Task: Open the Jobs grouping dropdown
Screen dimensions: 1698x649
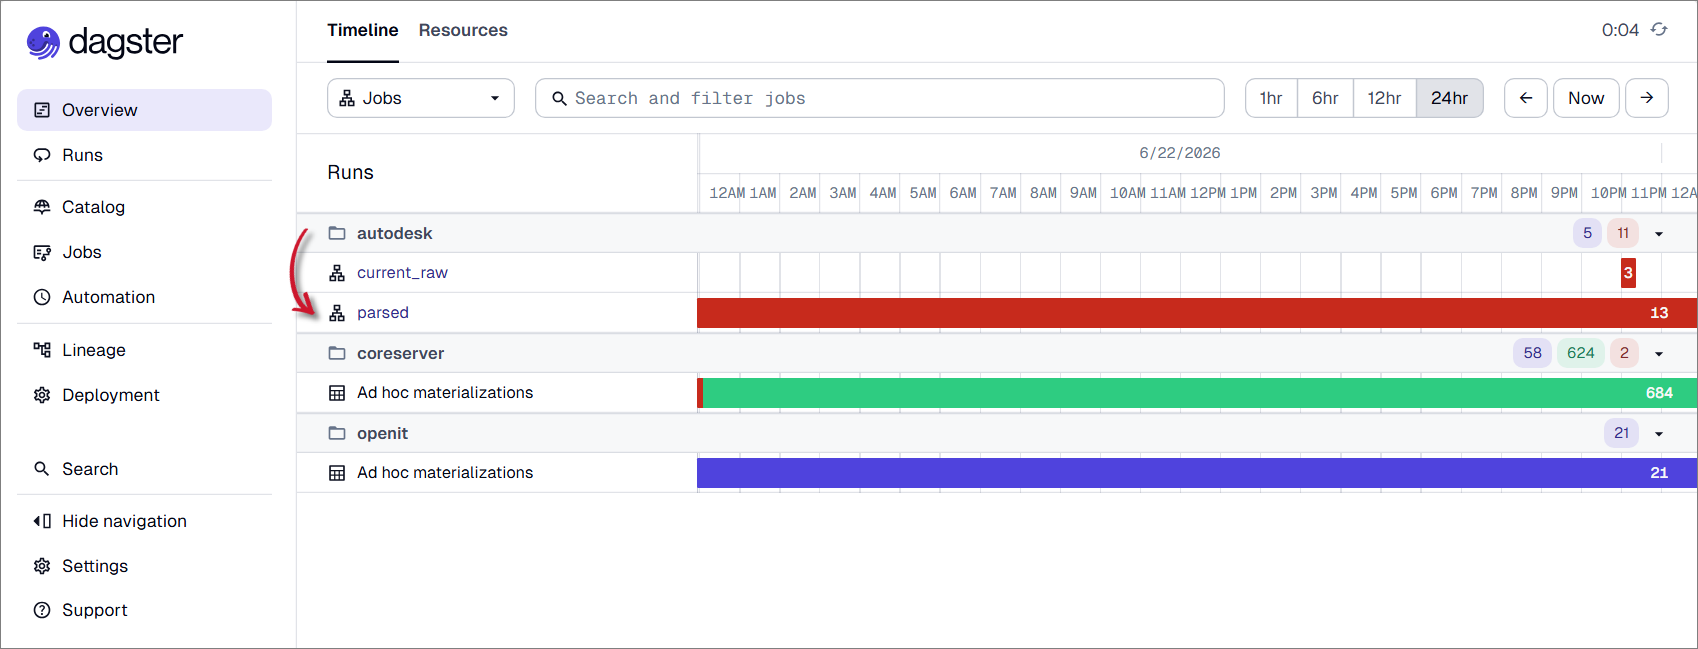Action: [x=421, y=98]
